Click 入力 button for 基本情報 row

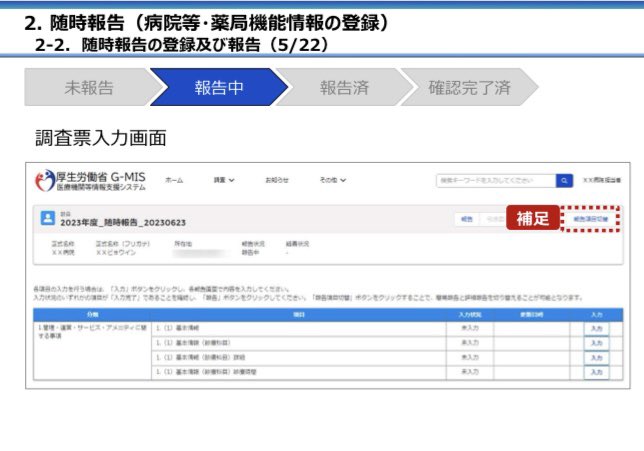click(596, 328)
